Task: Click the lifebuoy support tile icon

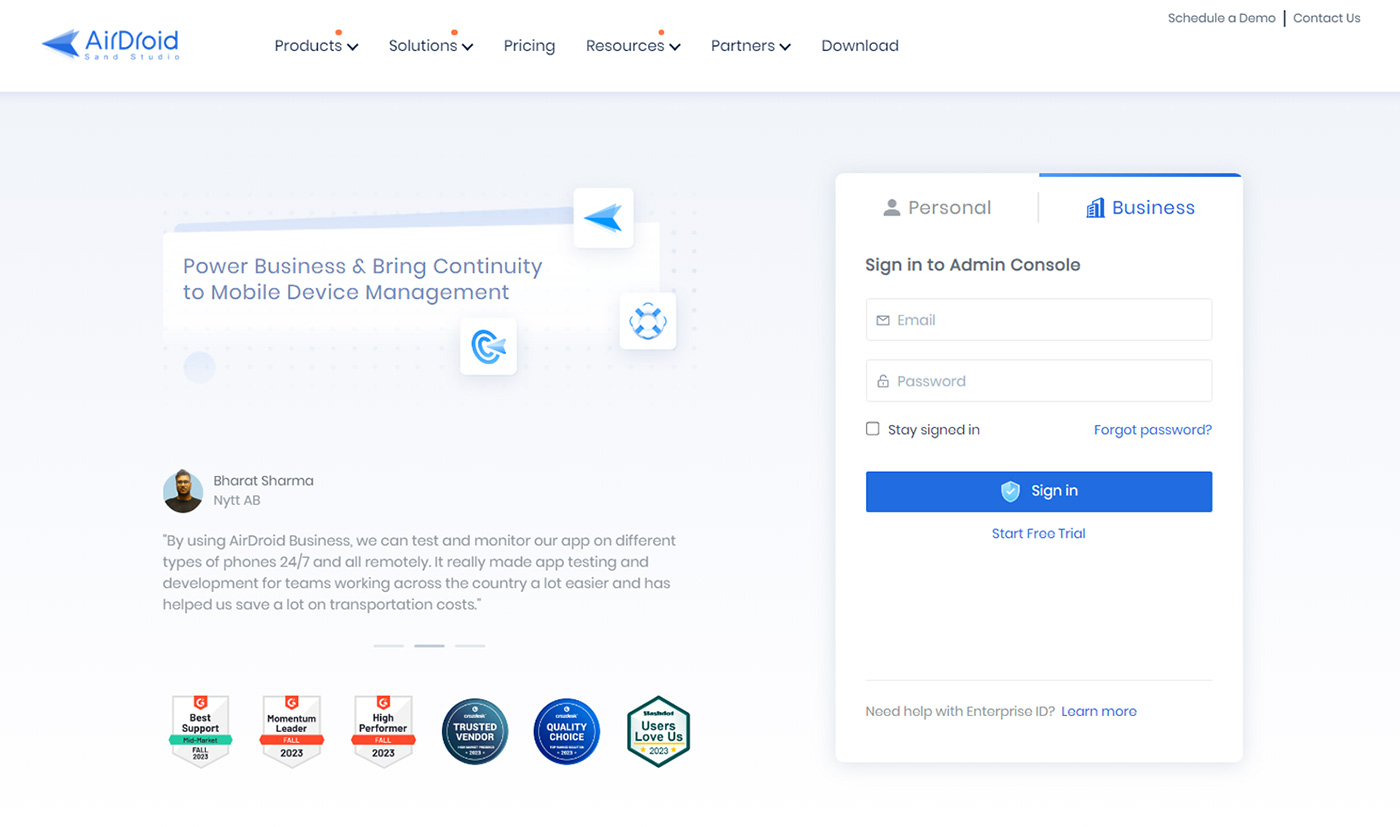Action: (x=648, y=321)
